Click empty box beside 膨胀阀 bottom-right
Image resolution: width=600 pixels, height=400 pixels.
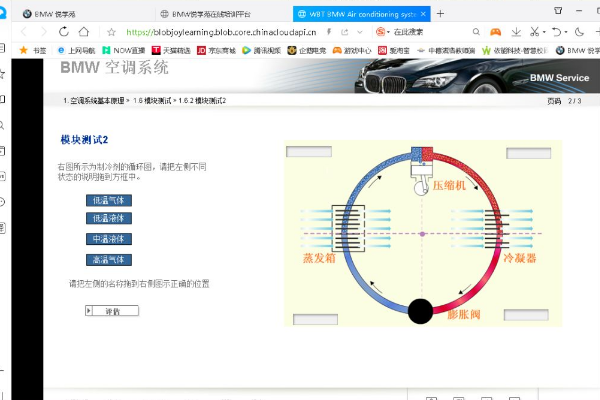coord(526,315)
